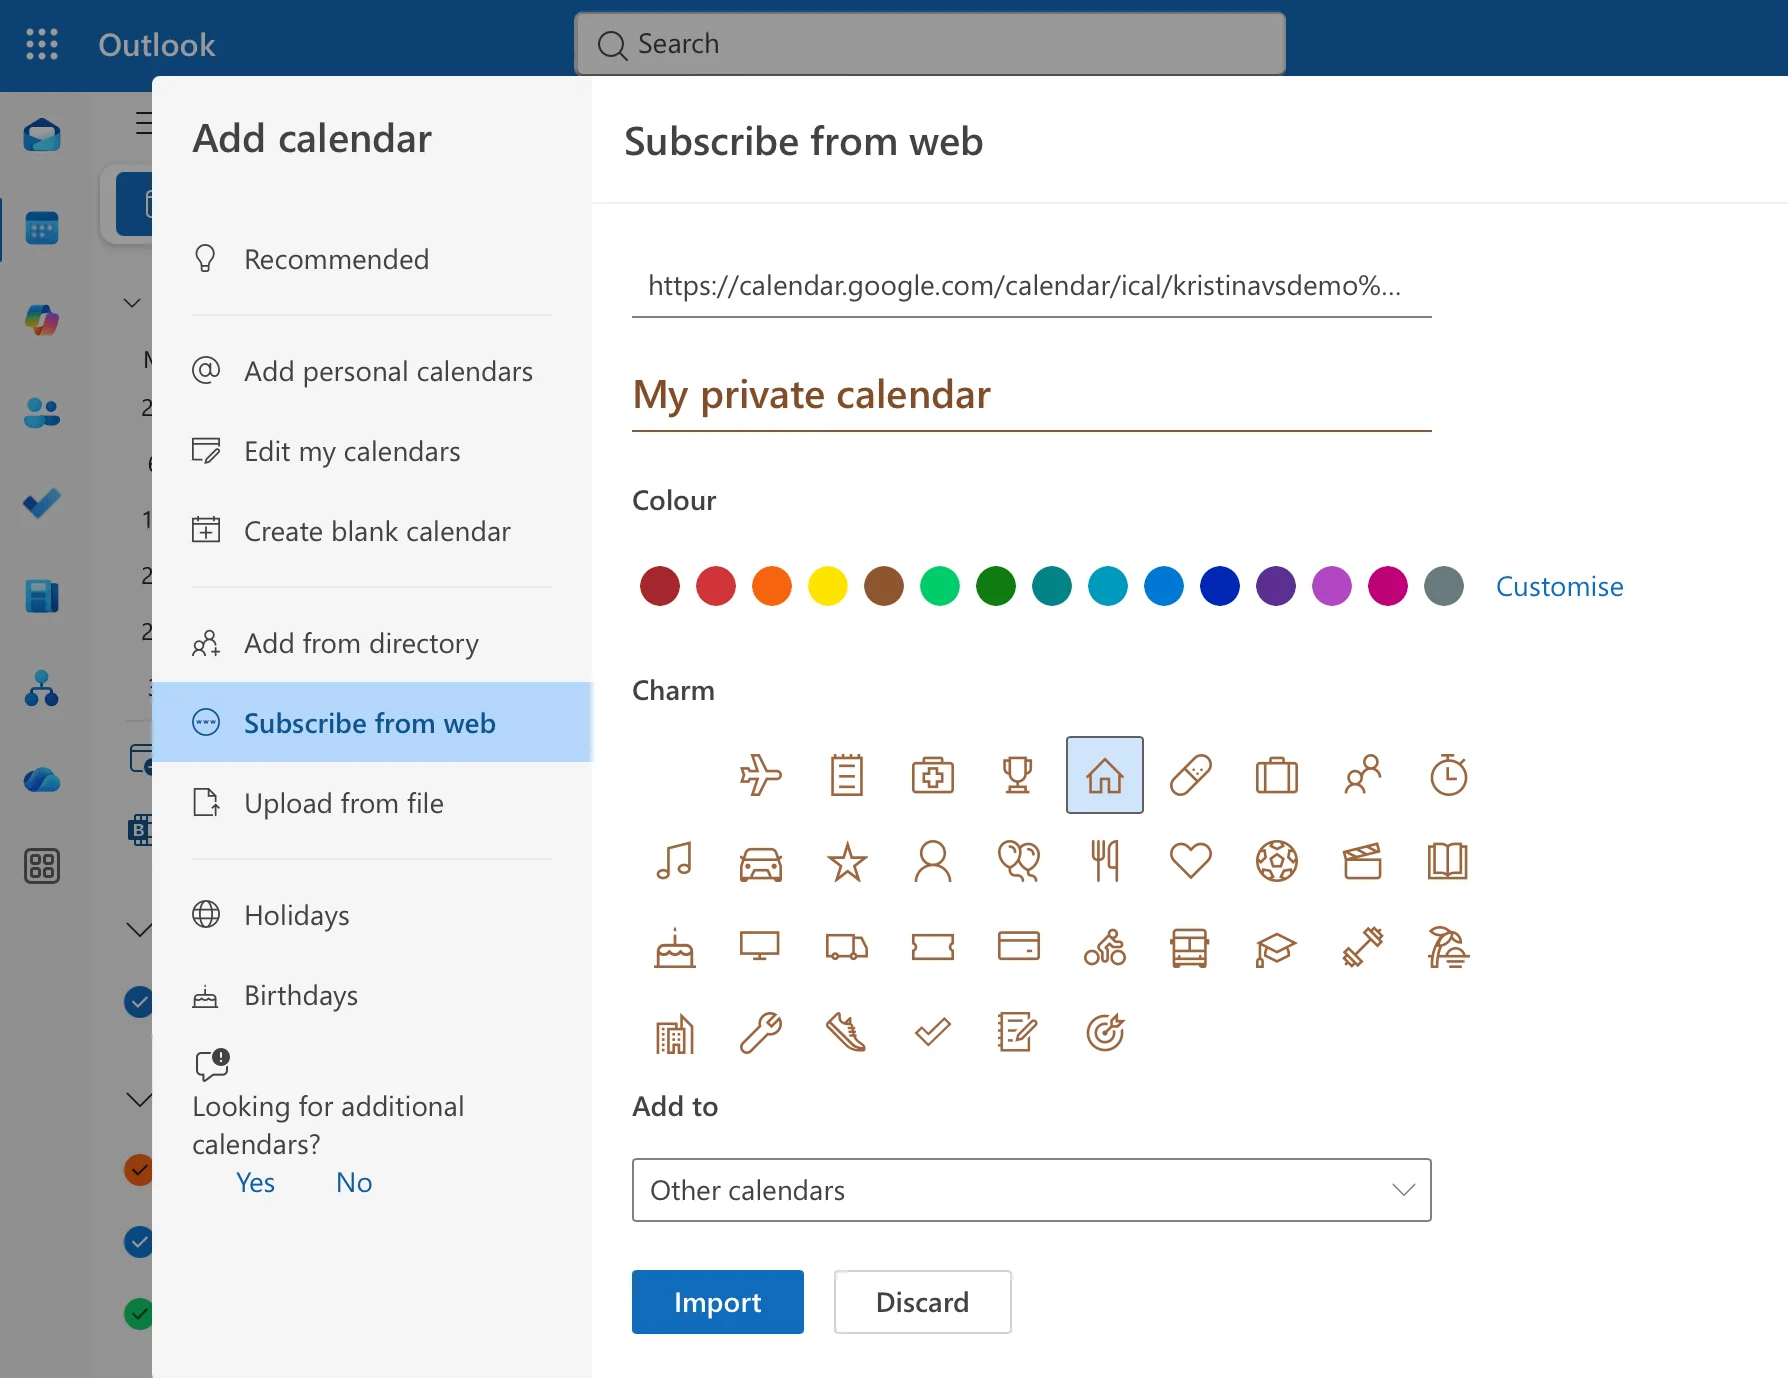Image resolution: width=1788 pixels, height=1378 pixels.
Task: Go to Edit my calendars
Action: click(372, 451)
